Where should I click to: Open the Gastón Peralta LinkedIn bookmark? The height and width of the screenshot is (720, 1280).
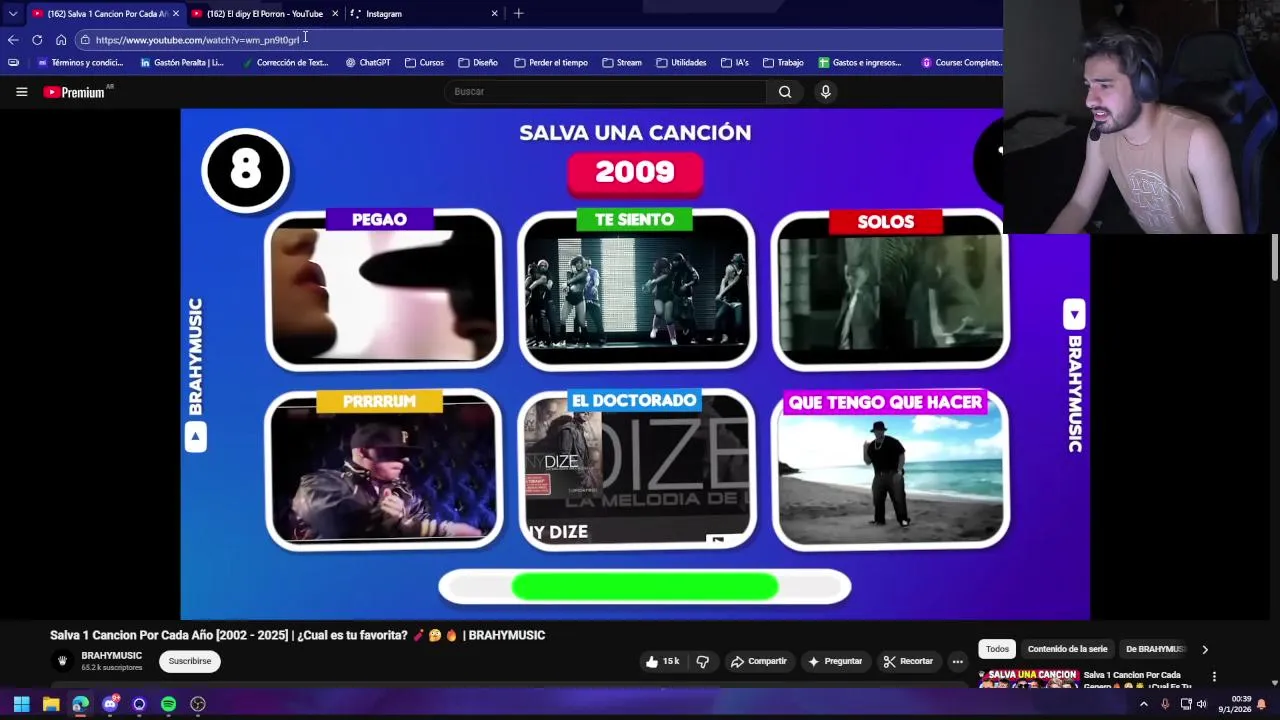point(182,62)
